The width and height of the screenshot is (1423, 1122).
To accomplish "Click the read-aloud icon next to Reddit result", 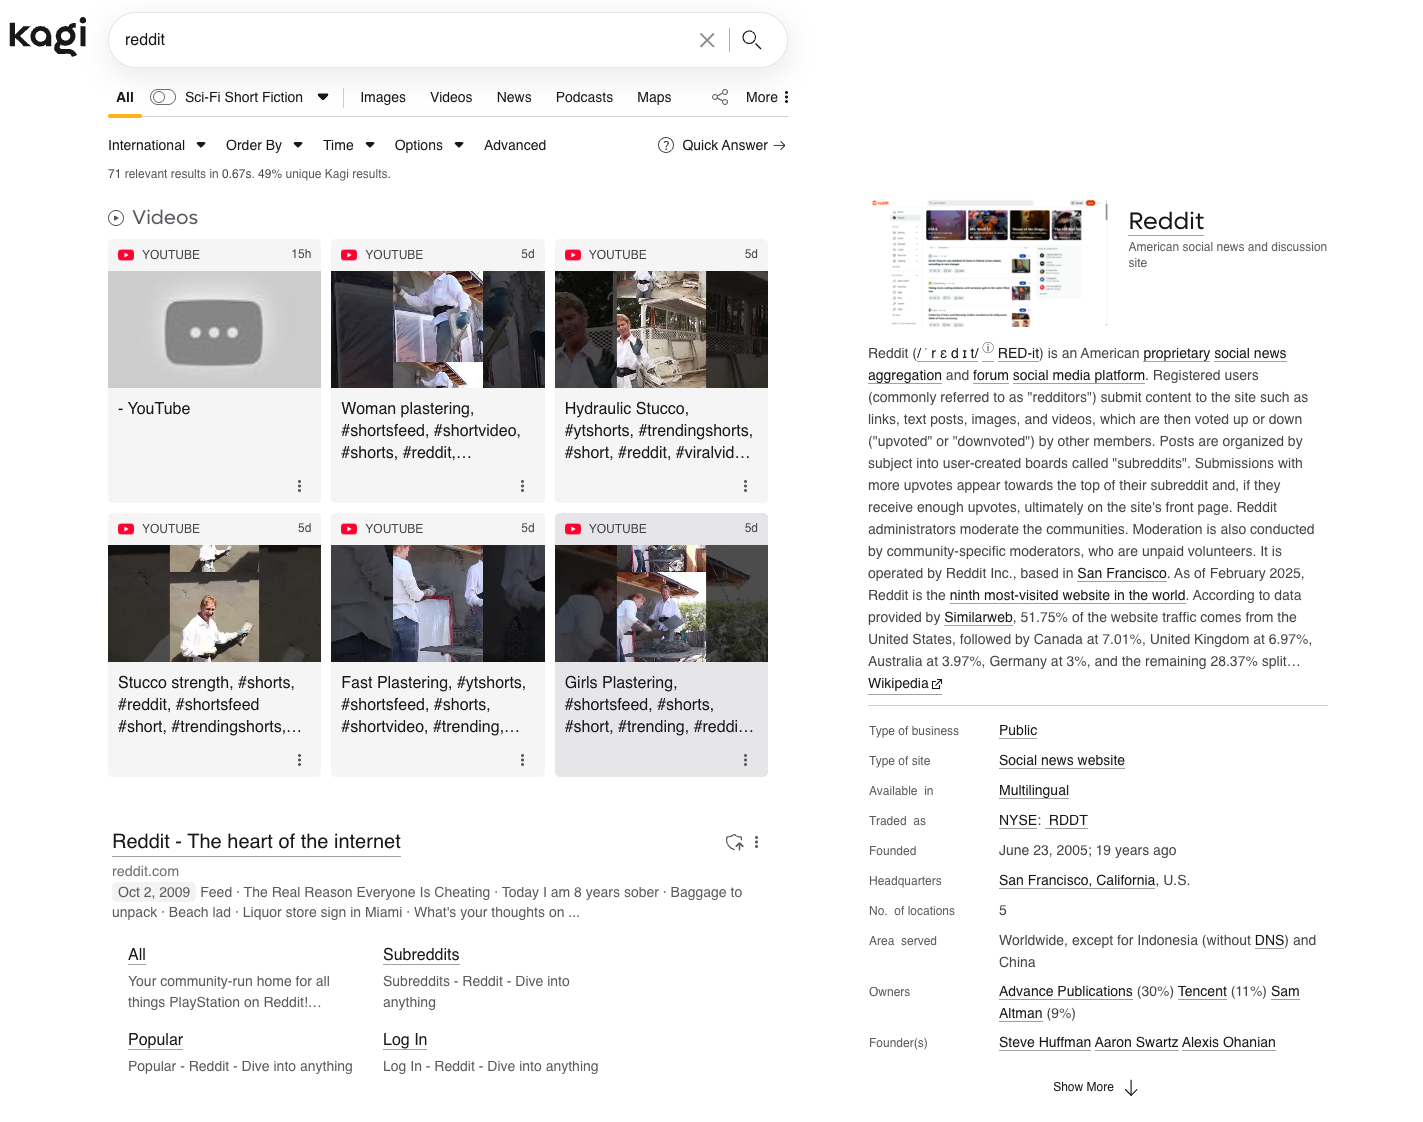I will [x=735, y=842].
